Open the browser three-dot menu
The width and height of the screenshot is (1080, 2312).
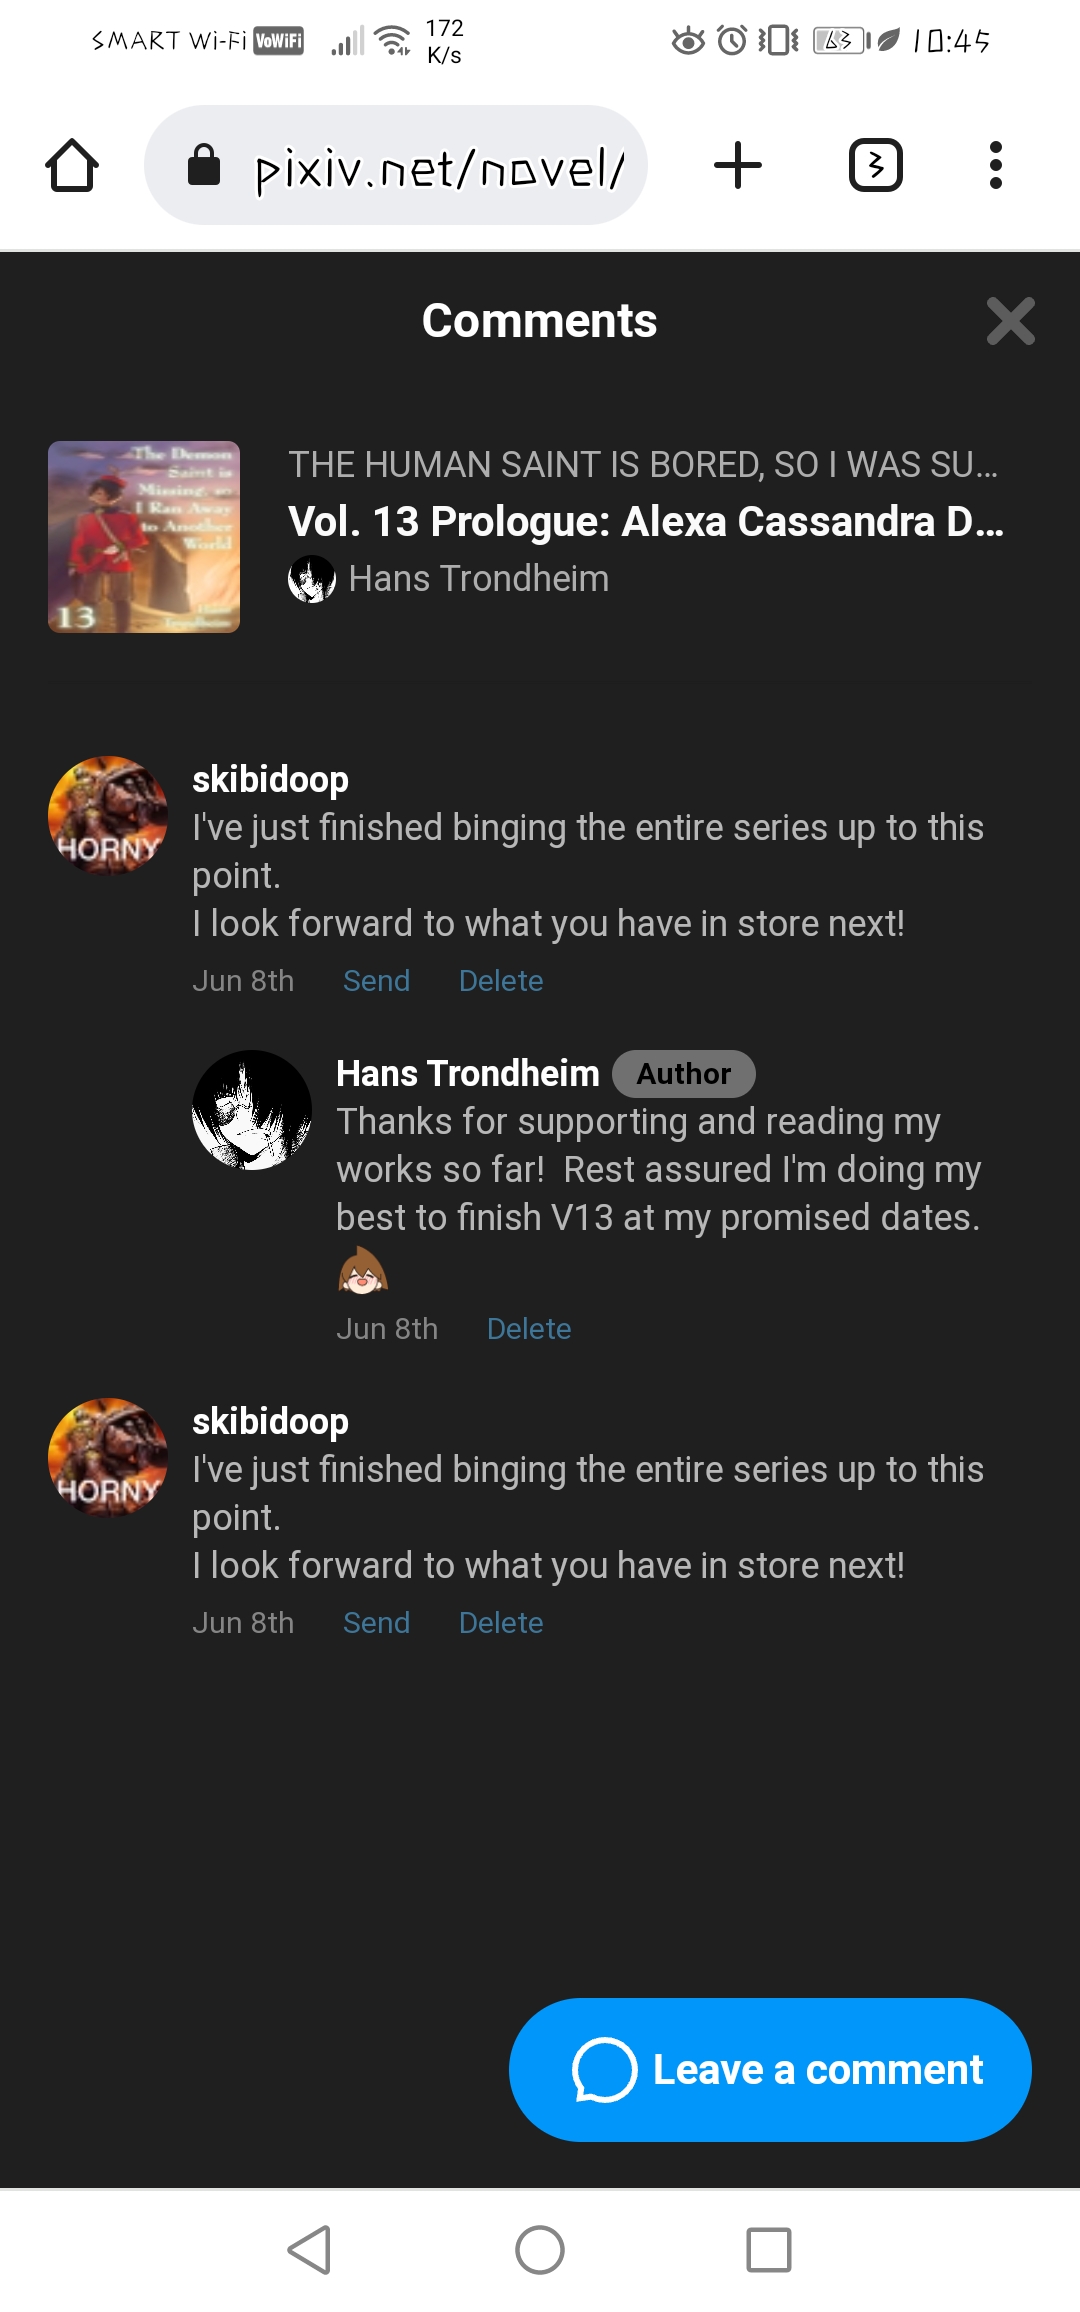[x=995, y=165]
